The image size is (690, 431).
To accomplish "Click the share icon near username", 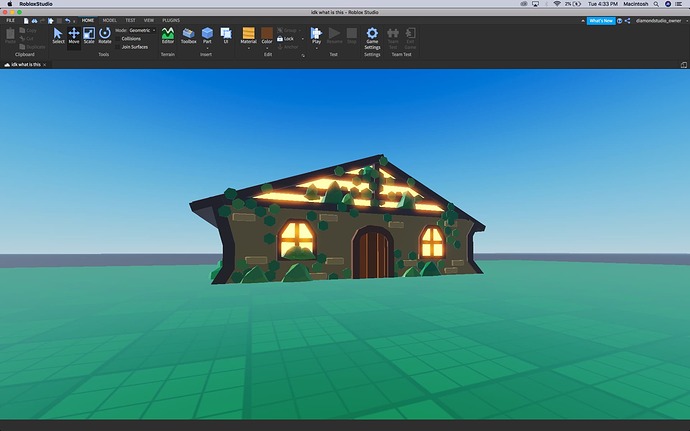I will 628,21.
